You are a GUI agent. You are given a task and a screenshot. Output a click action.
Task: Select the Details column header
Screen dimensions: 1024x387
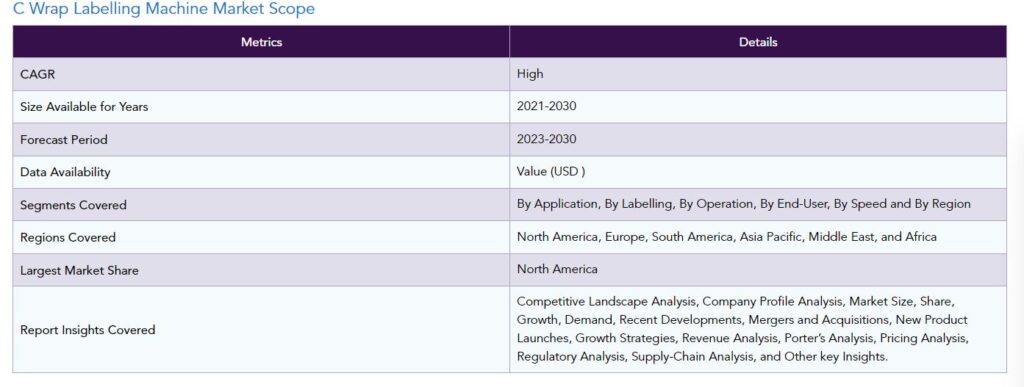coord(758,42)
